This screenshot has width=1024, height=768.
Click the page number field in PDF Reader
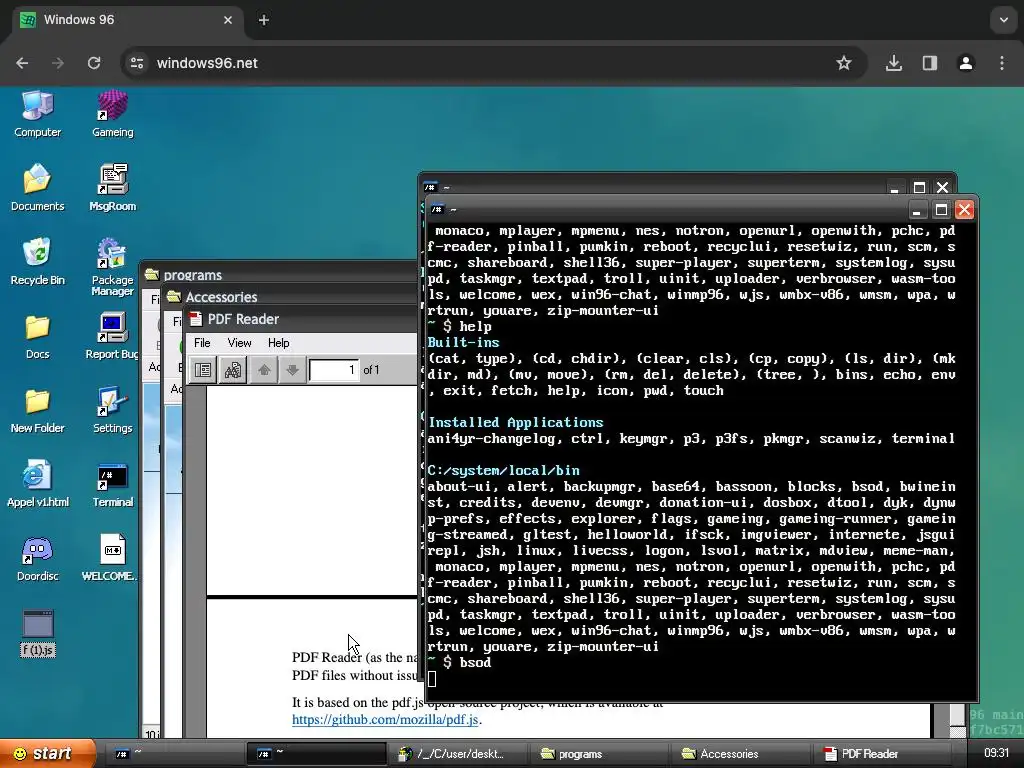(334, 370)
